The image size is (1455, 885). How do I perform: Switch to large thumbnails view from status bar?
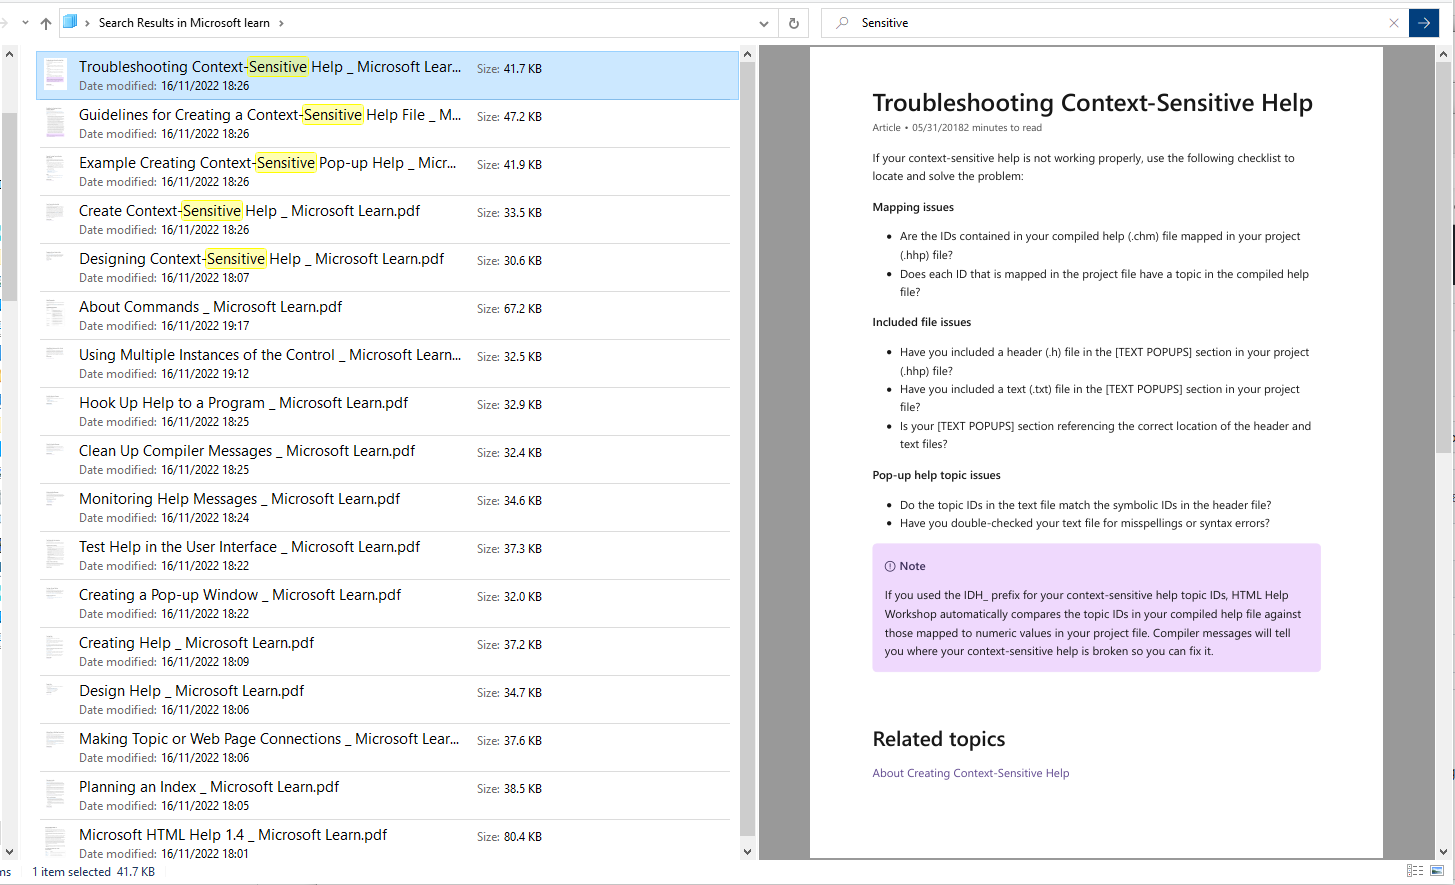(1437, 870)
